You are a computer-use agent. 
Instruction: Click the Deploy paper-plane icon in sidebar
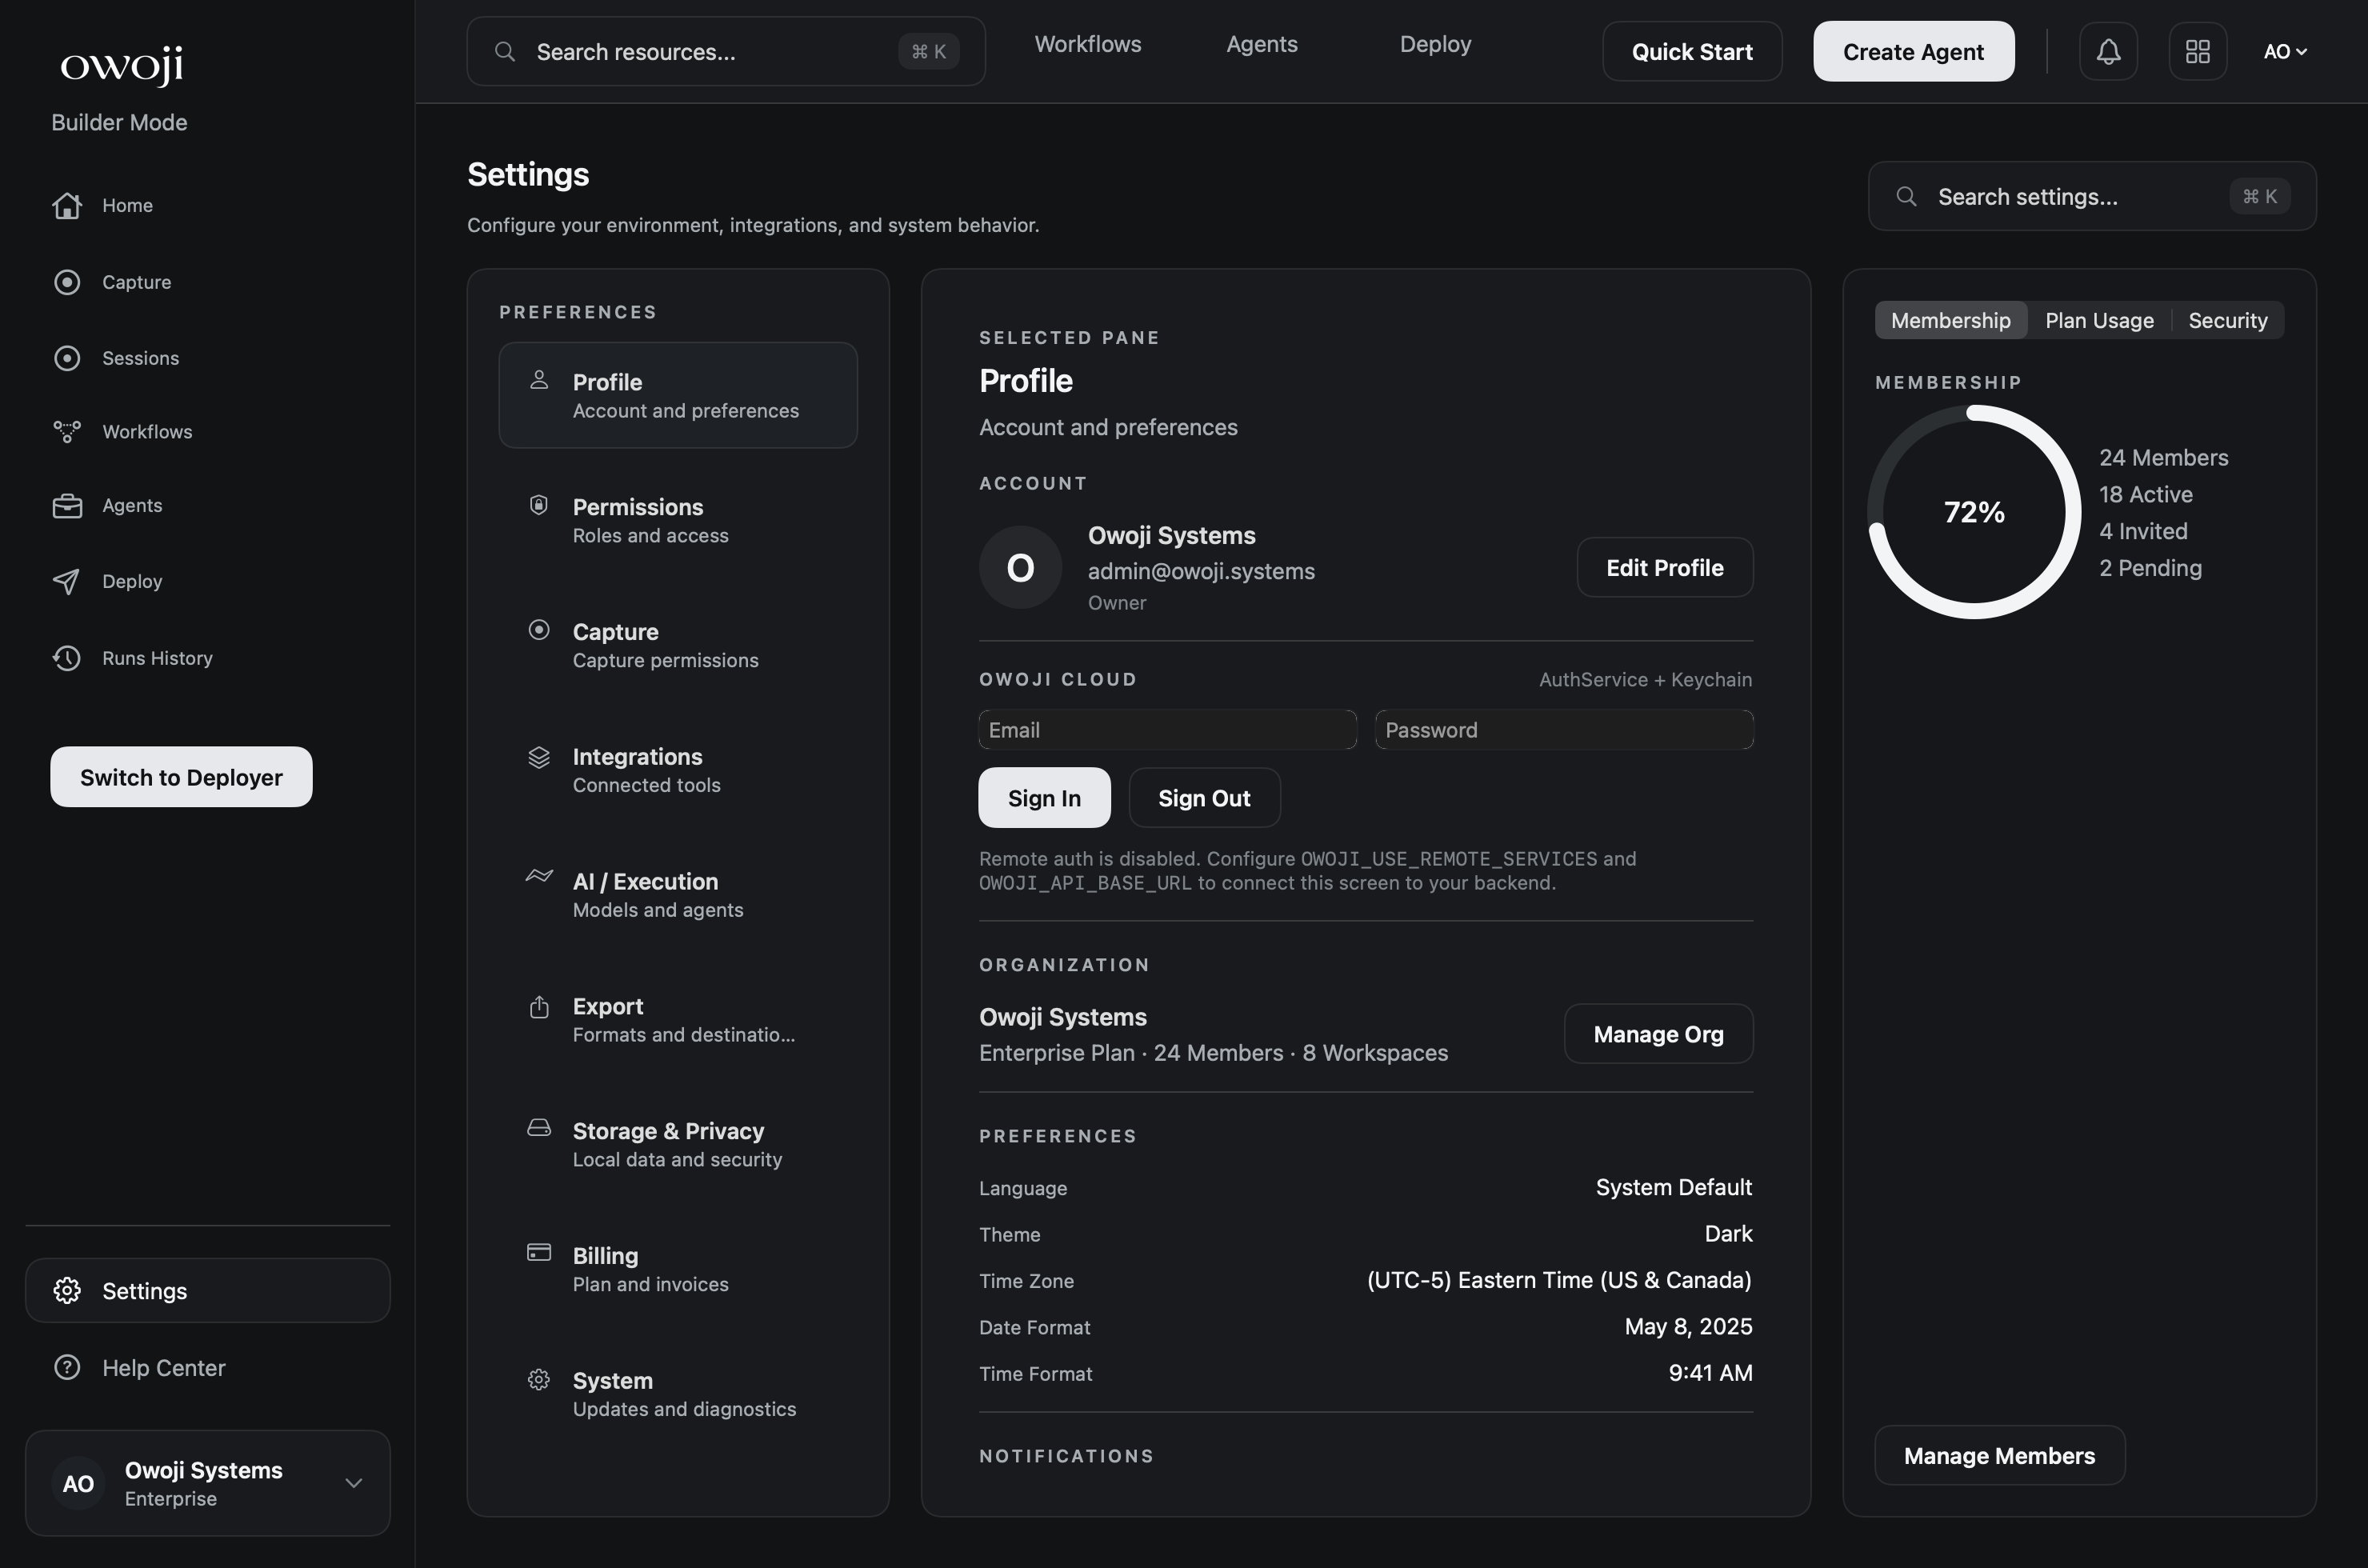(x=66, y=581)
